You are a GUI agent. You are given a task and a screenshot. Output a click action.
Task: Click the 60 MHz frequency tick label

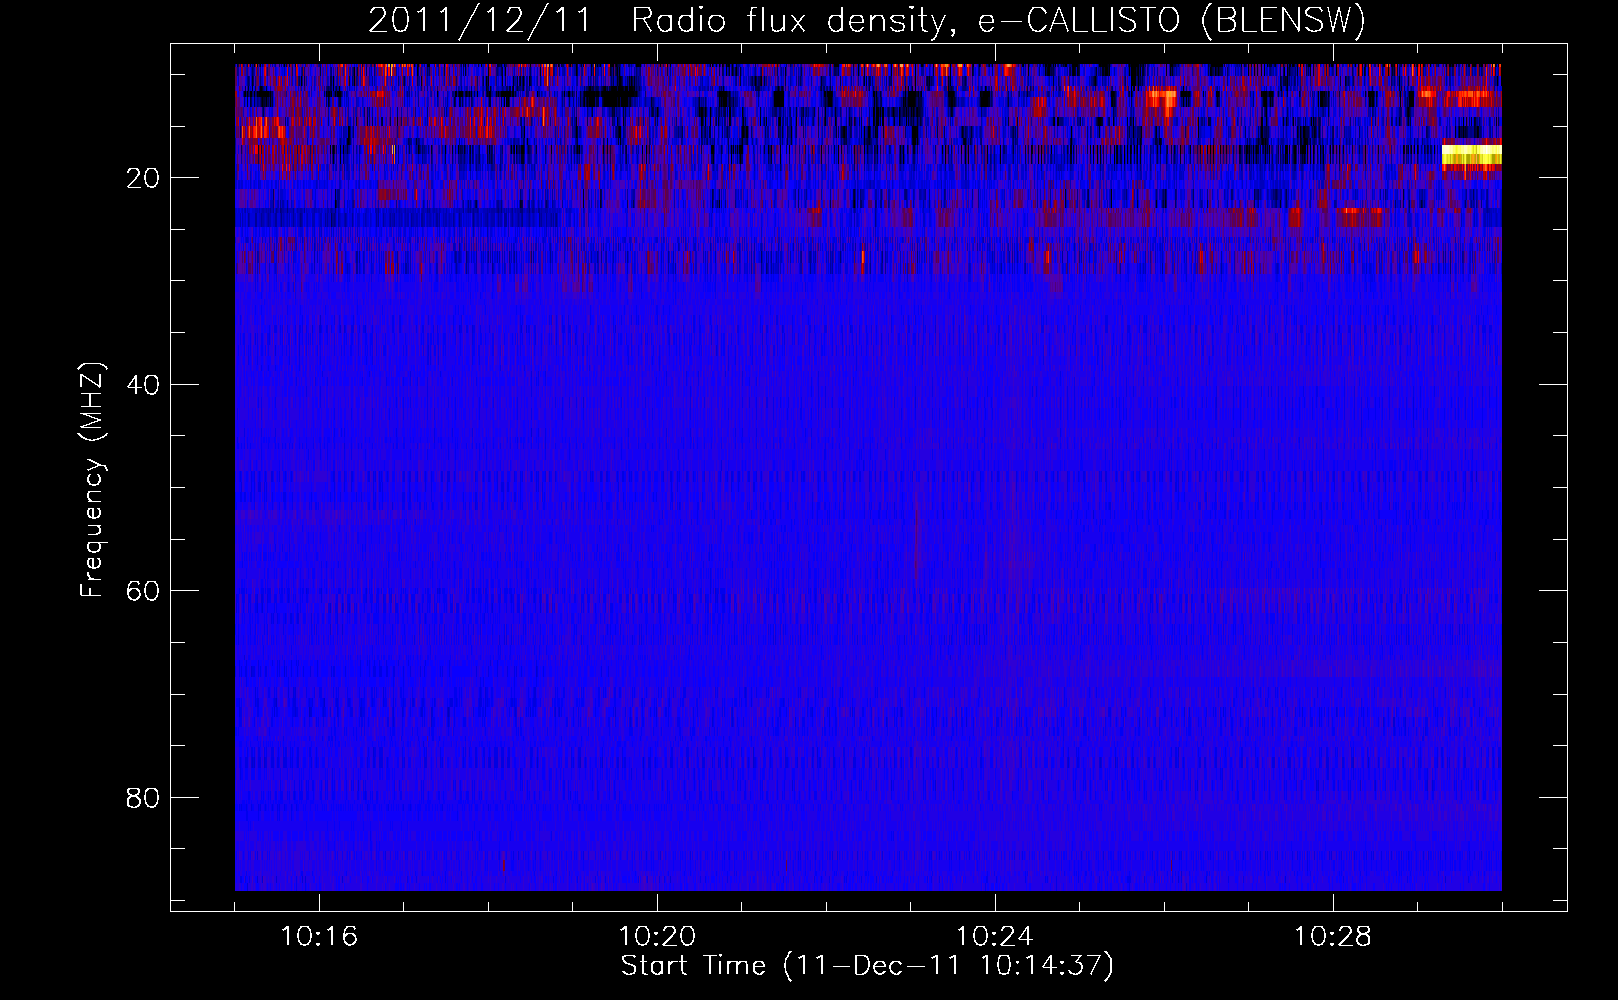(144, 591)
